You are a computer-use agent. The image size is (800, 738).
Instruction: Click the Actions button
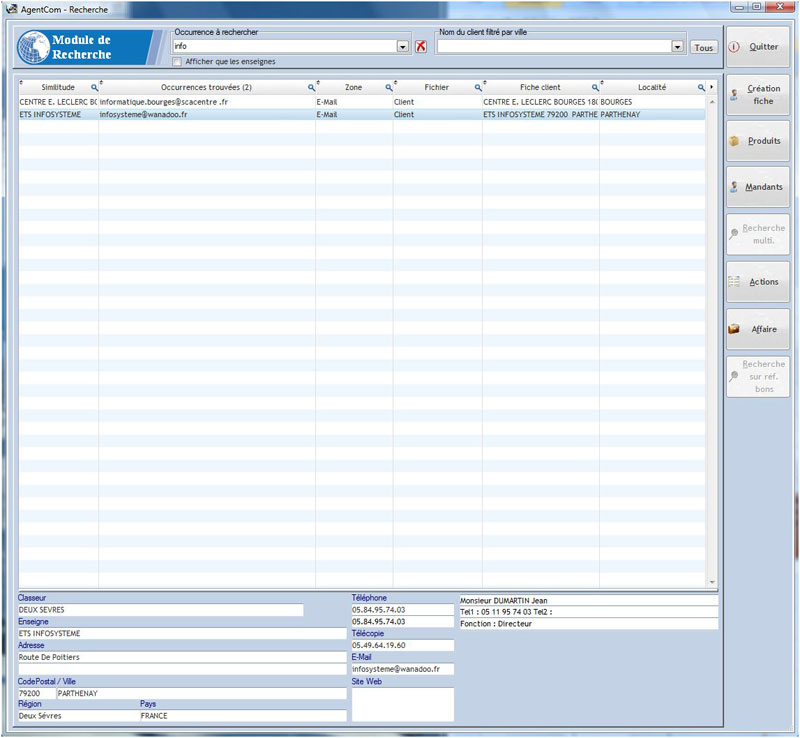click(758, 282)
